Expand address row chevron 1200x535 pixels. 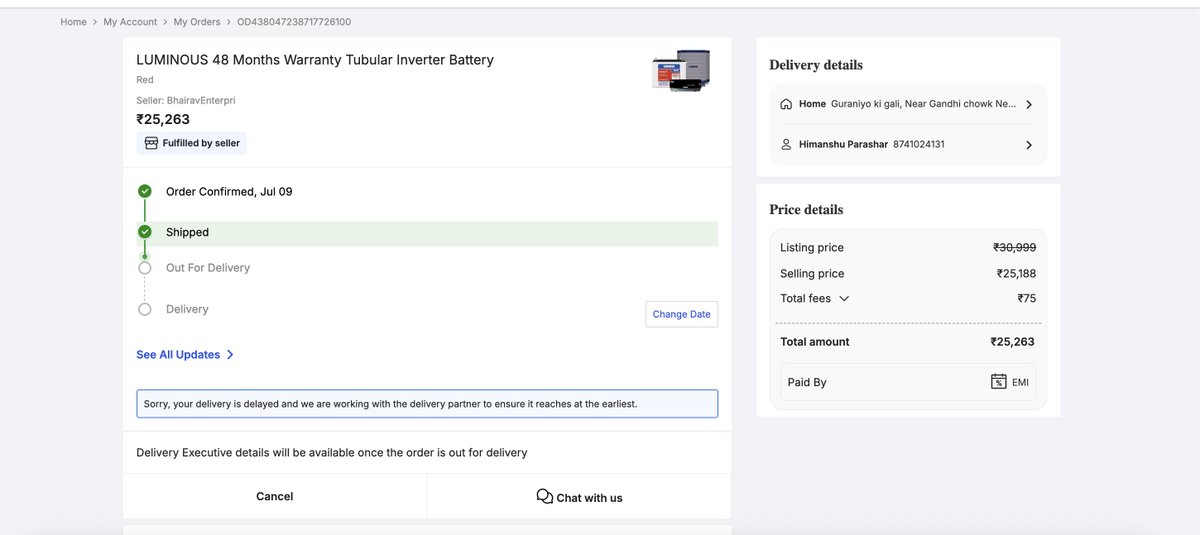[1029, 104]
